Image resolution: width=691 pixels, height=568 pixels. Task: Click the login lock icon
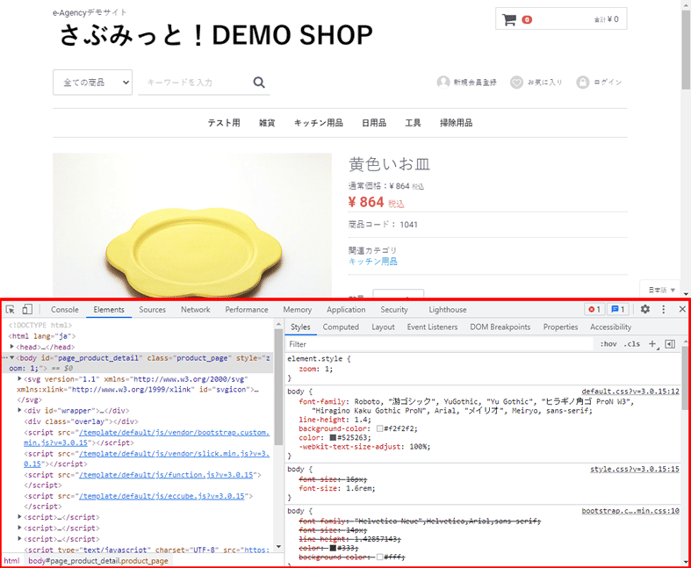tap(583, 82)
